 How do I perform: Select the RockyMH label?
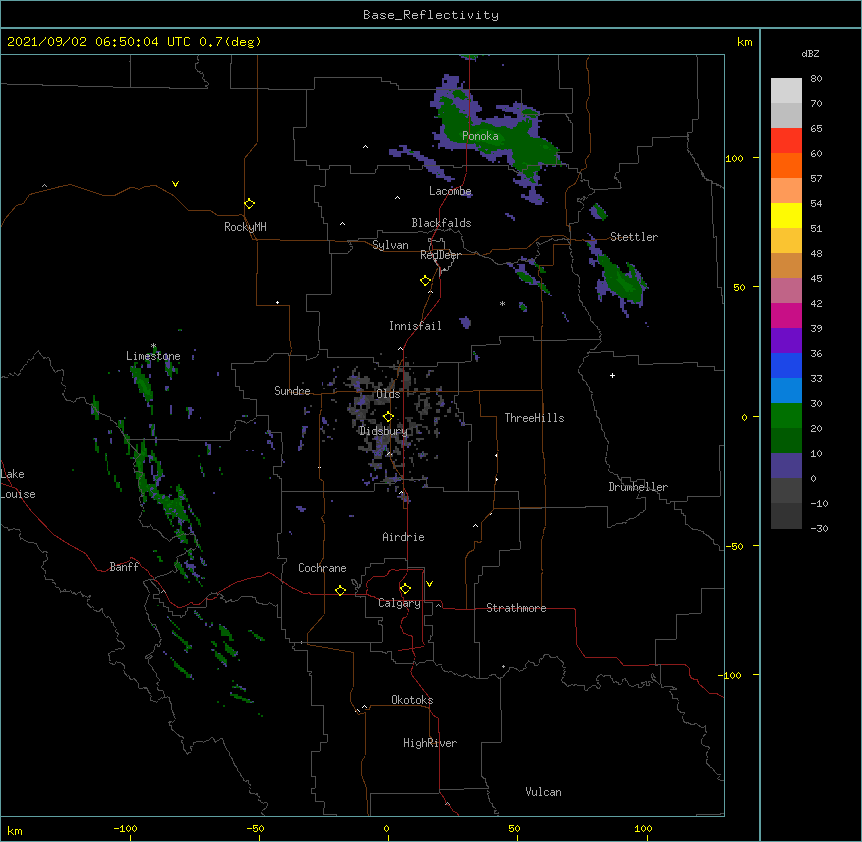[x=245, y=227]
